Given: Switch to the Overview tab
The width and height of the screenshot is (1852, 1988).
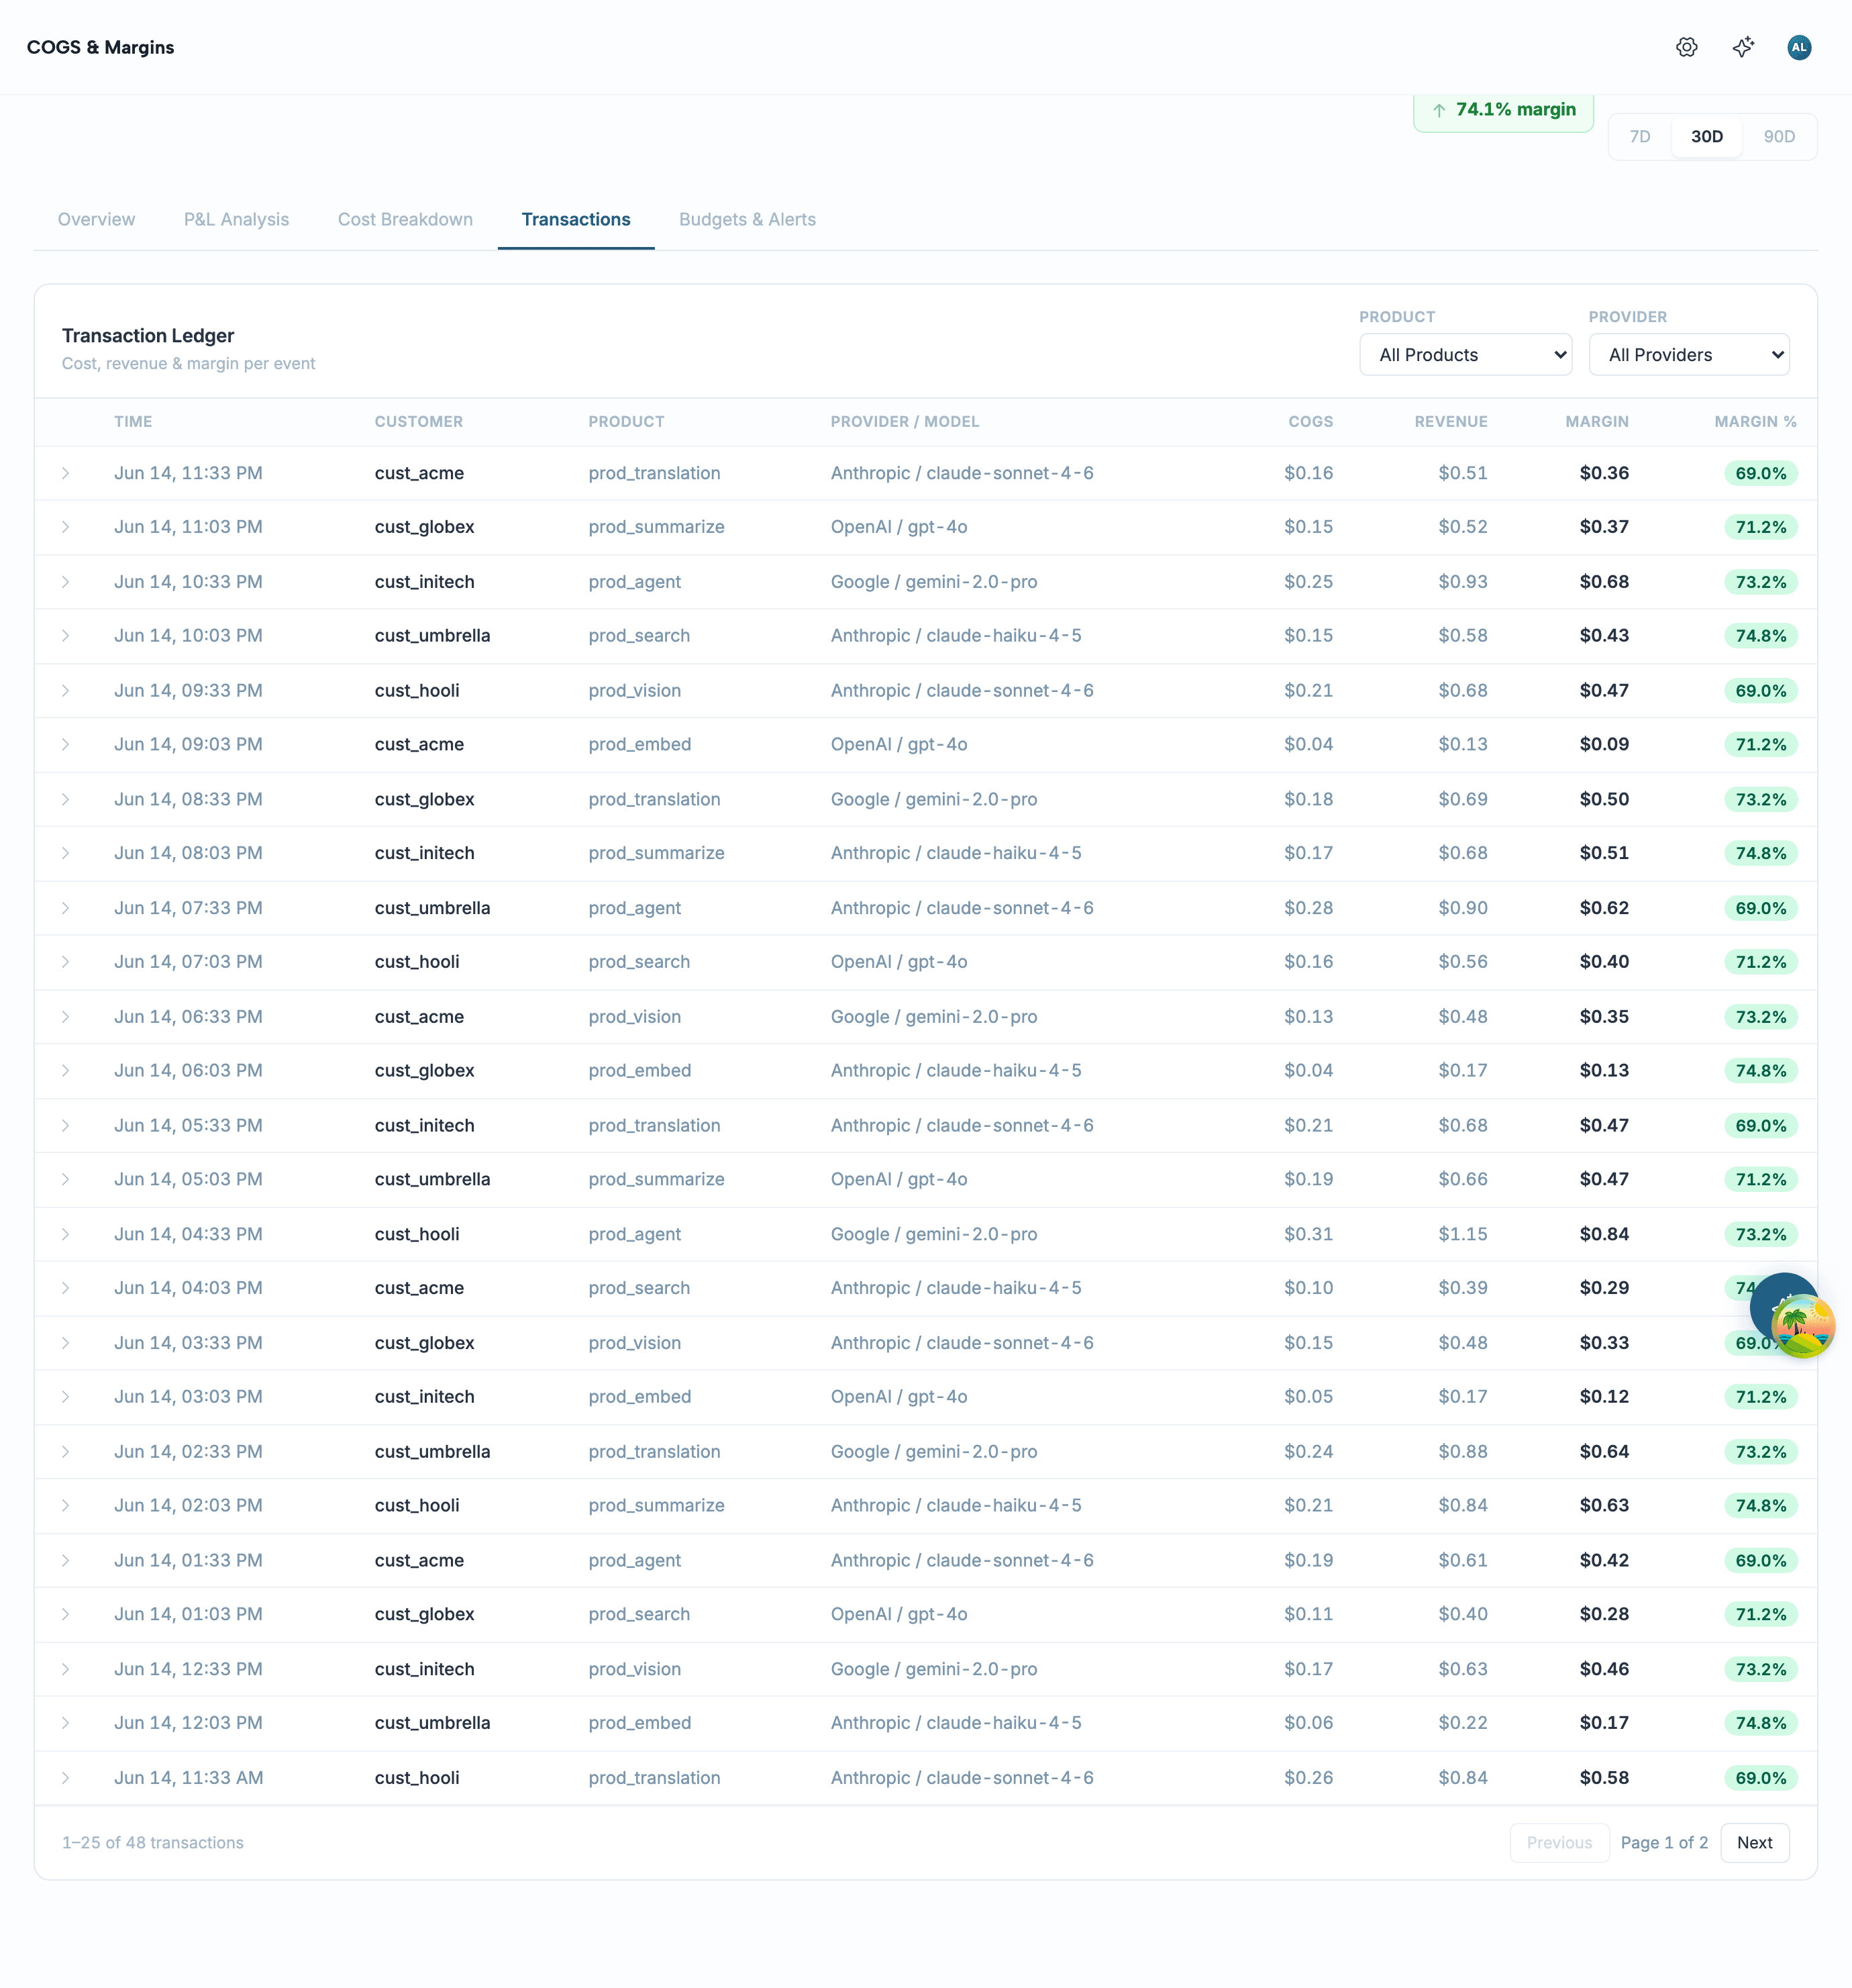Looking at the screenshot, I should [x=96, y=220].
